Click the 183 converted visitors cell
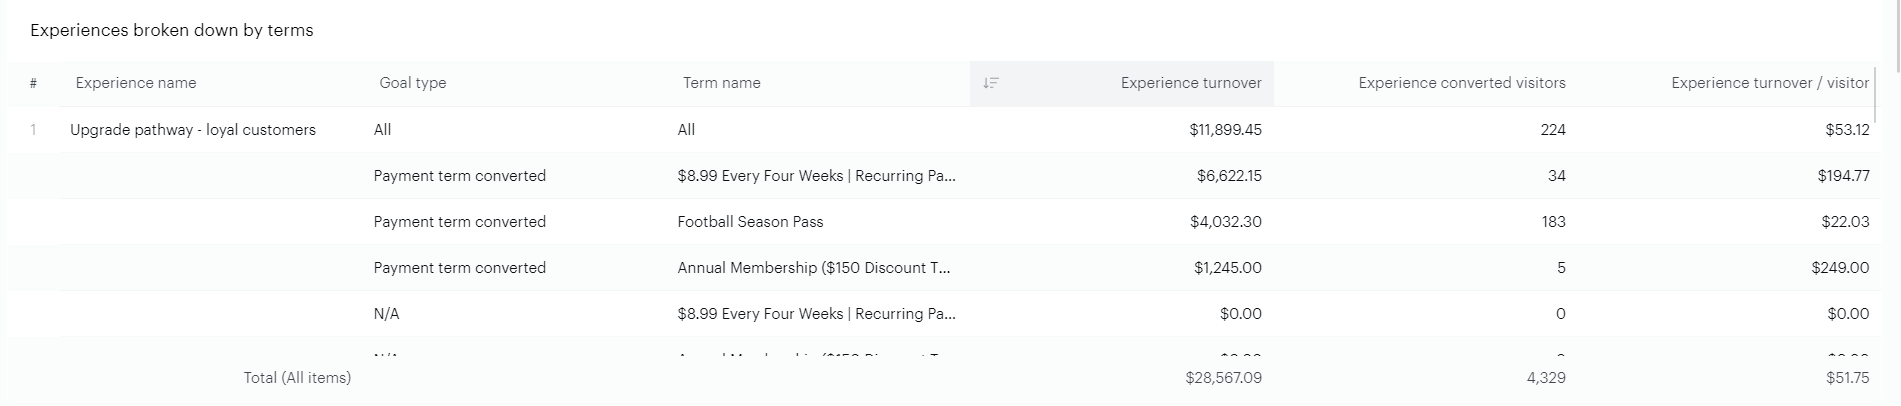Image resolution: width=1901 pixels, height=406 pixels. (1553, 222)
